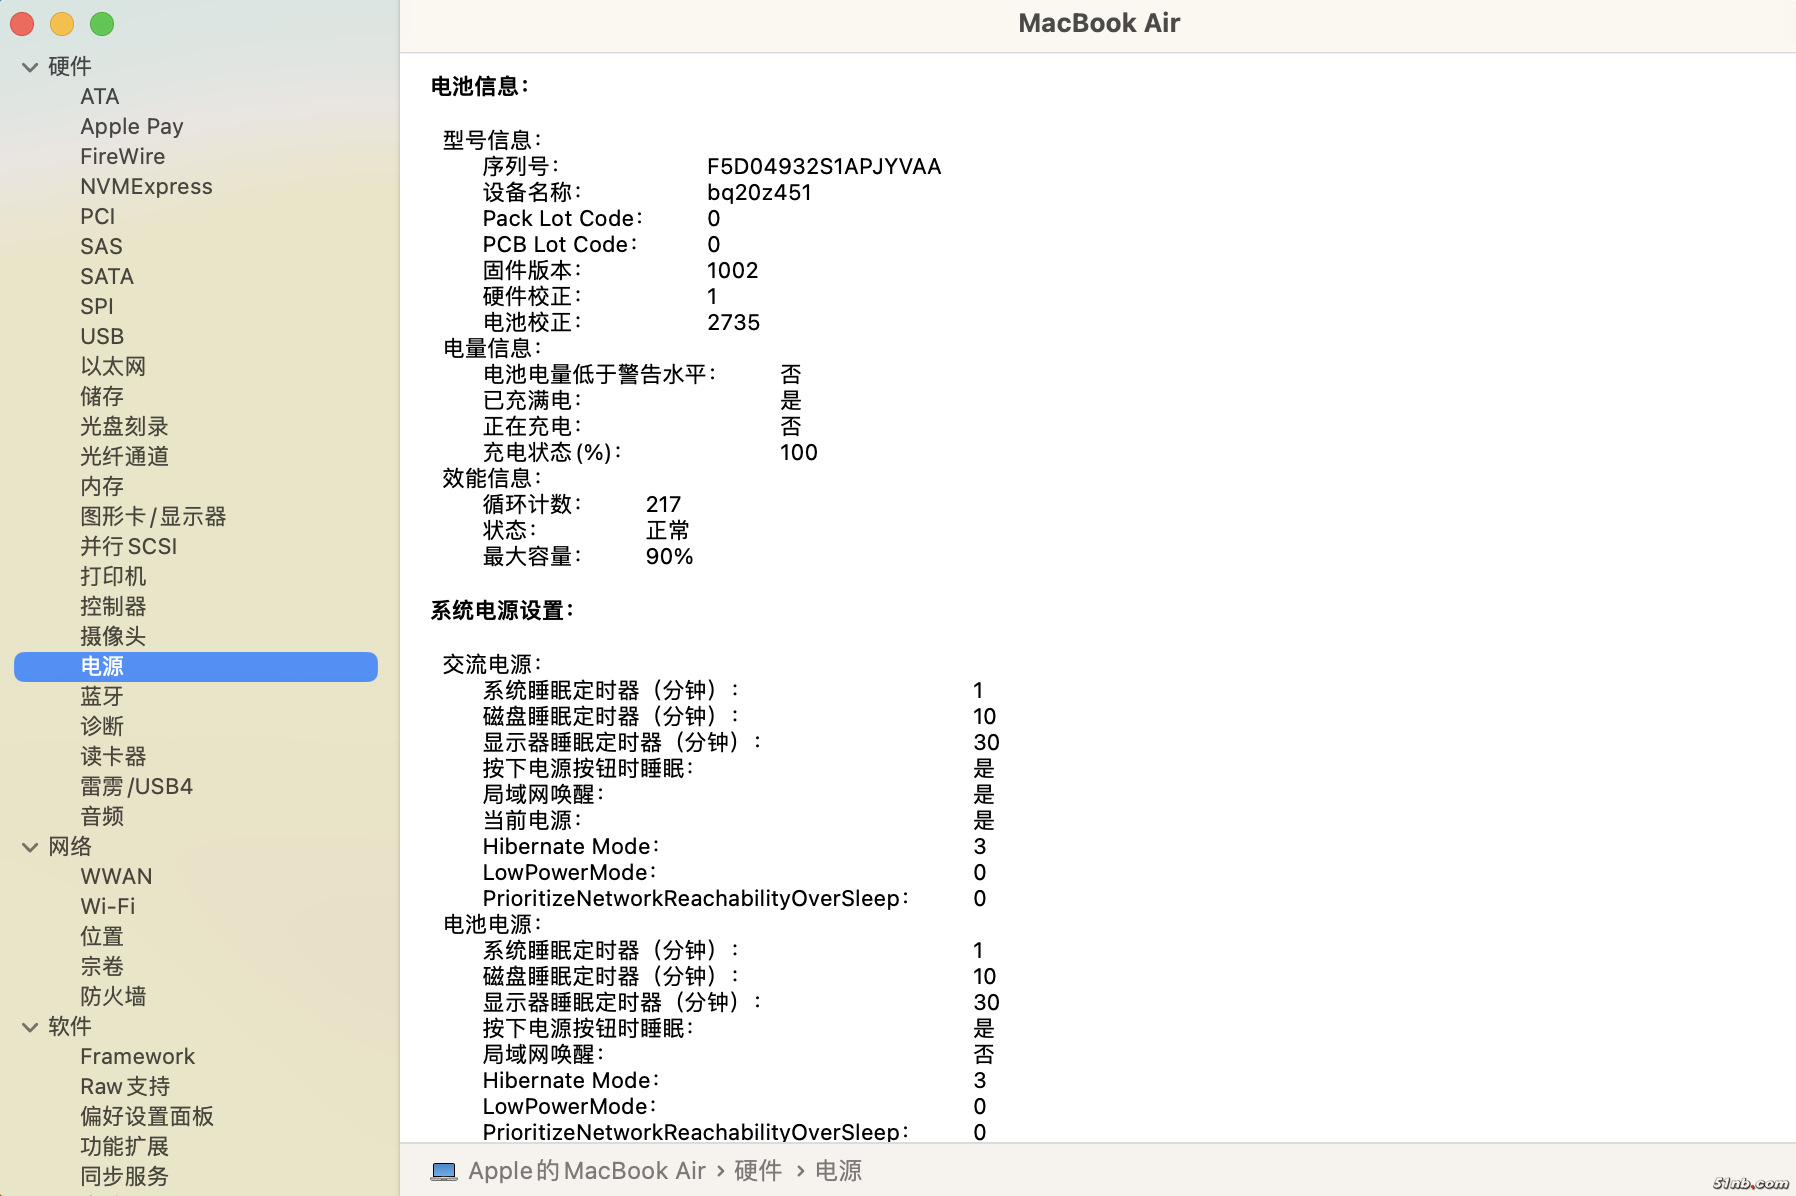Collapse the 软件 software section

coord(30,1027)
